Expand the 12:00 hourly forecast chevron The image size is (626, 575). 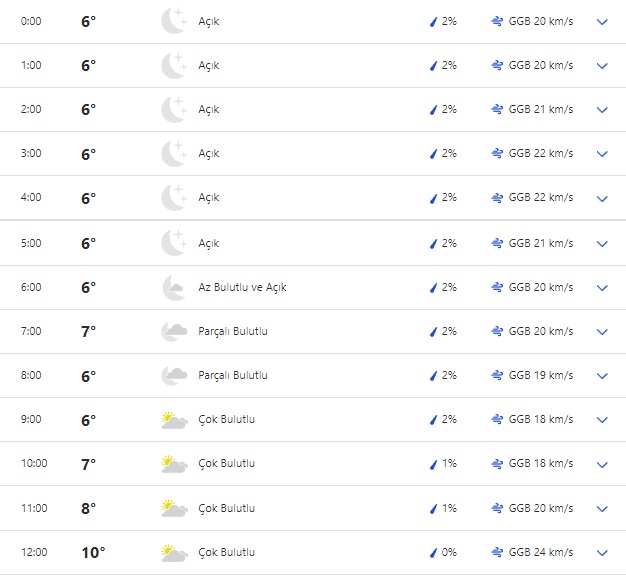click(602, 553)
